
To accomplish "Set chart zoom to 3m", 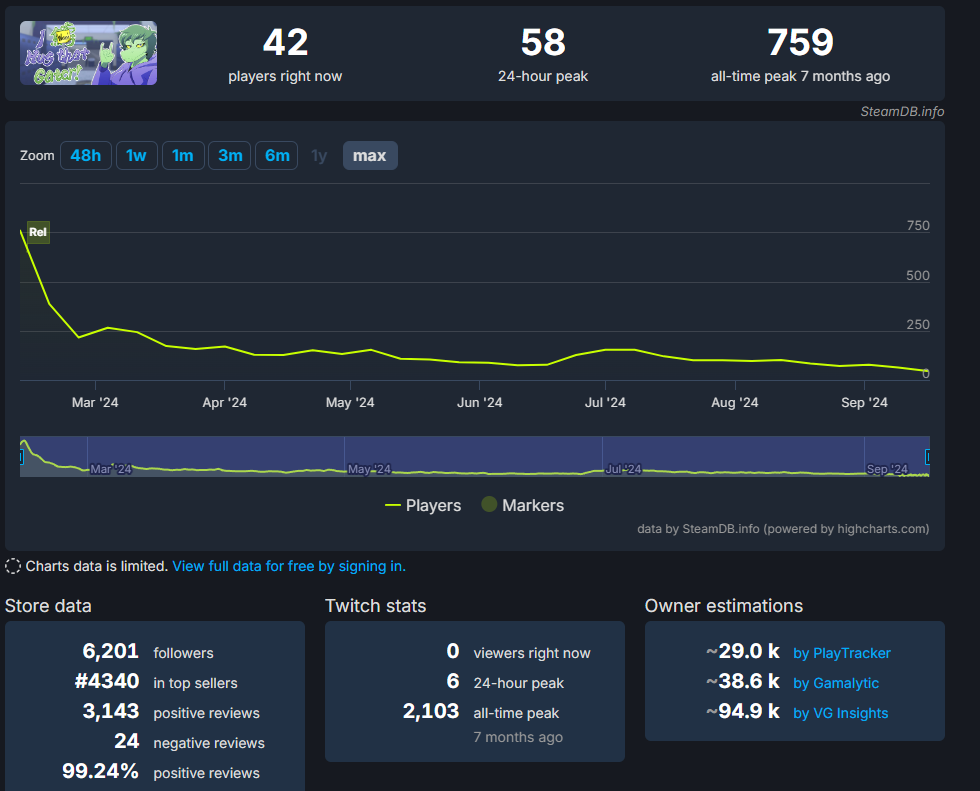I will pos(230,156).
